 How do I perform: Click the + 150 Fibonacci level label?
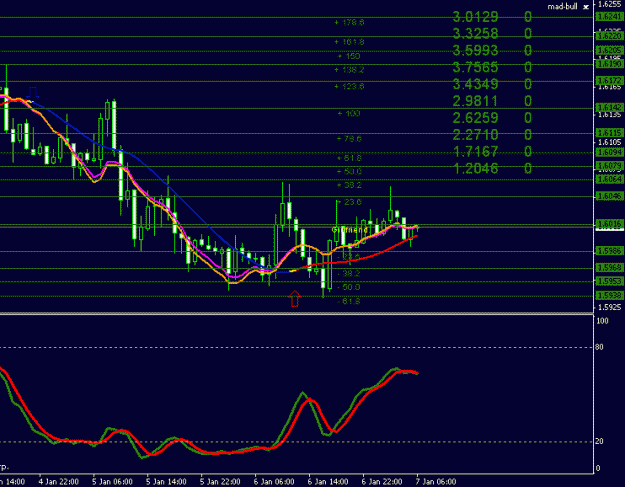pyautogui.click(x=349, y=56)
